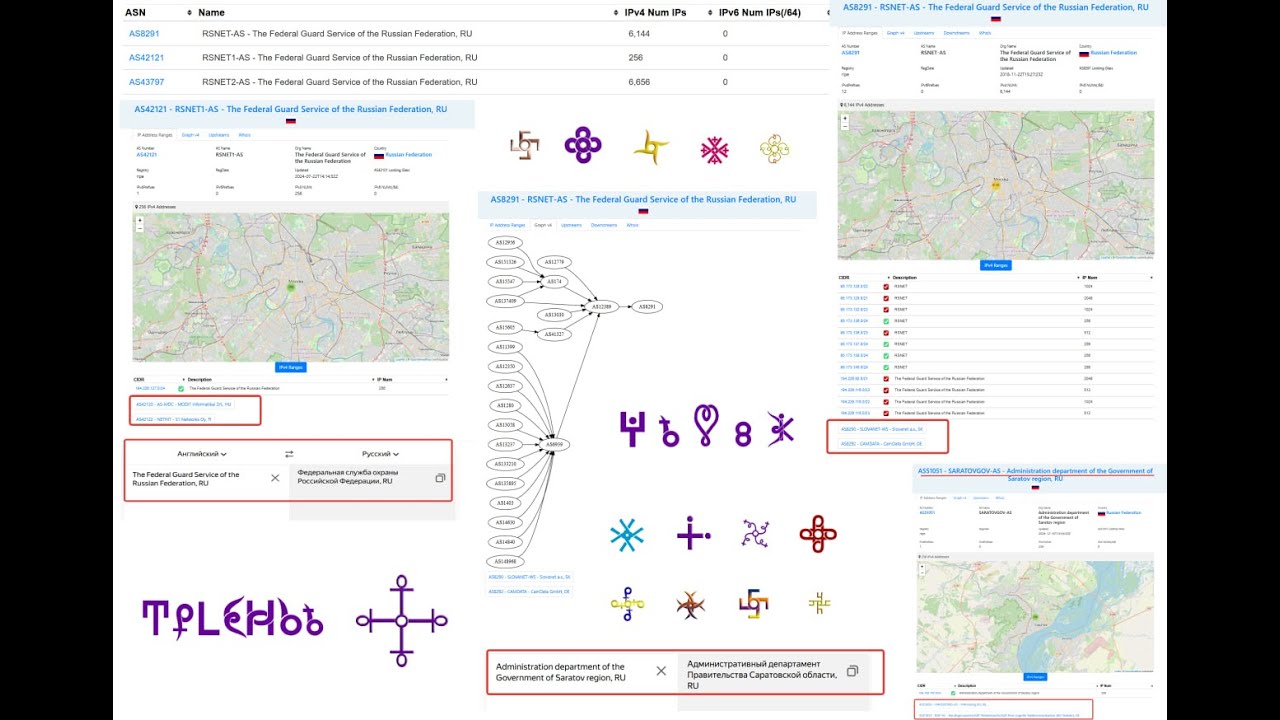Viewport: 1280px width, 720px height.
Task: Copy the Saratov Russian translation
Action: click(852, 671)
